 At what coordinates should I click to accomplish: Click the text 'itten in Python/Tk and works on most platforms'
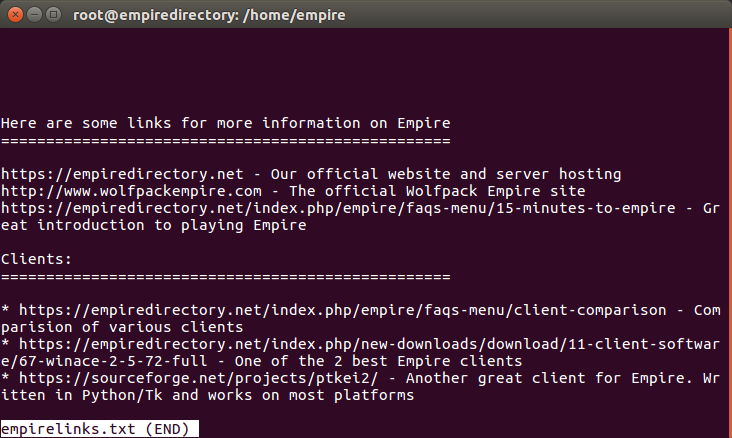(207, 395)
